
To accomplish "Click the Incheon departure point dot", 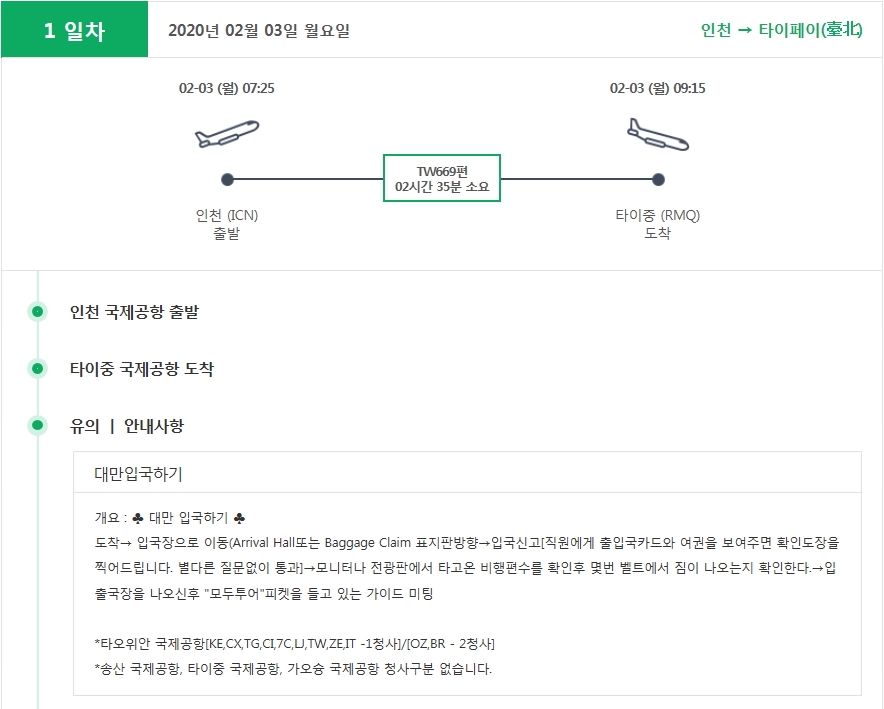I will [227, 180].
